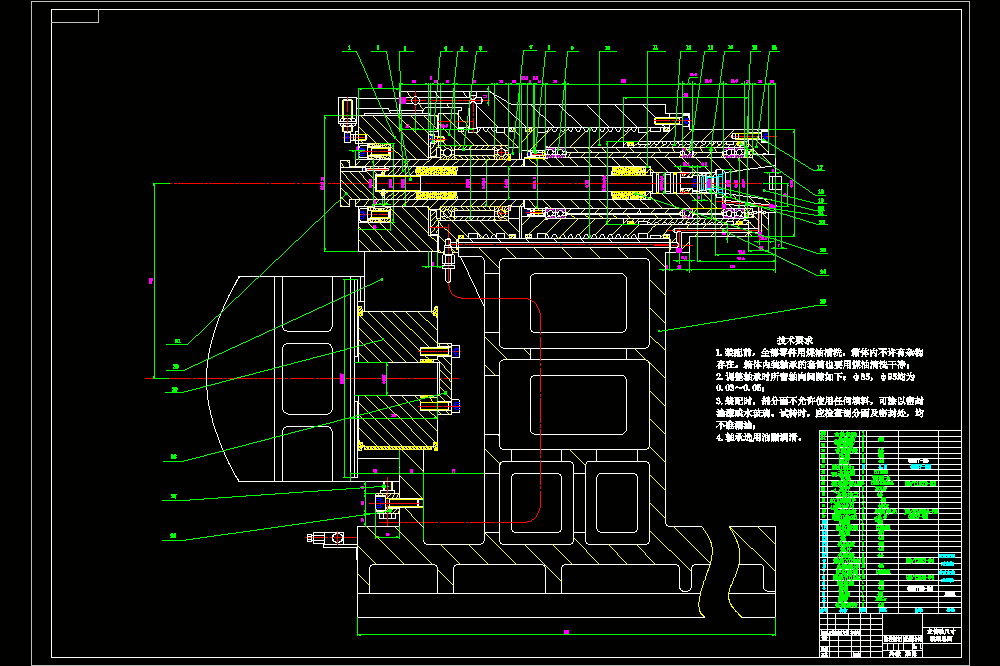Select the note text '不准漏油;'
This screenshot has height=666, width=1000.
tap(735, 426)
